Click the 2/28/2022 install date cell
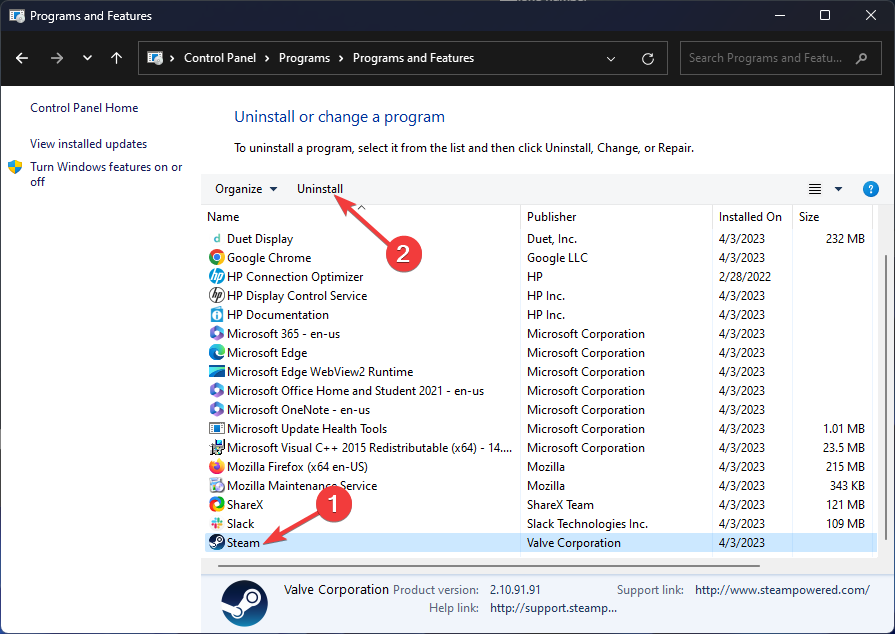The image size is (895, 634). pos(744,277)
